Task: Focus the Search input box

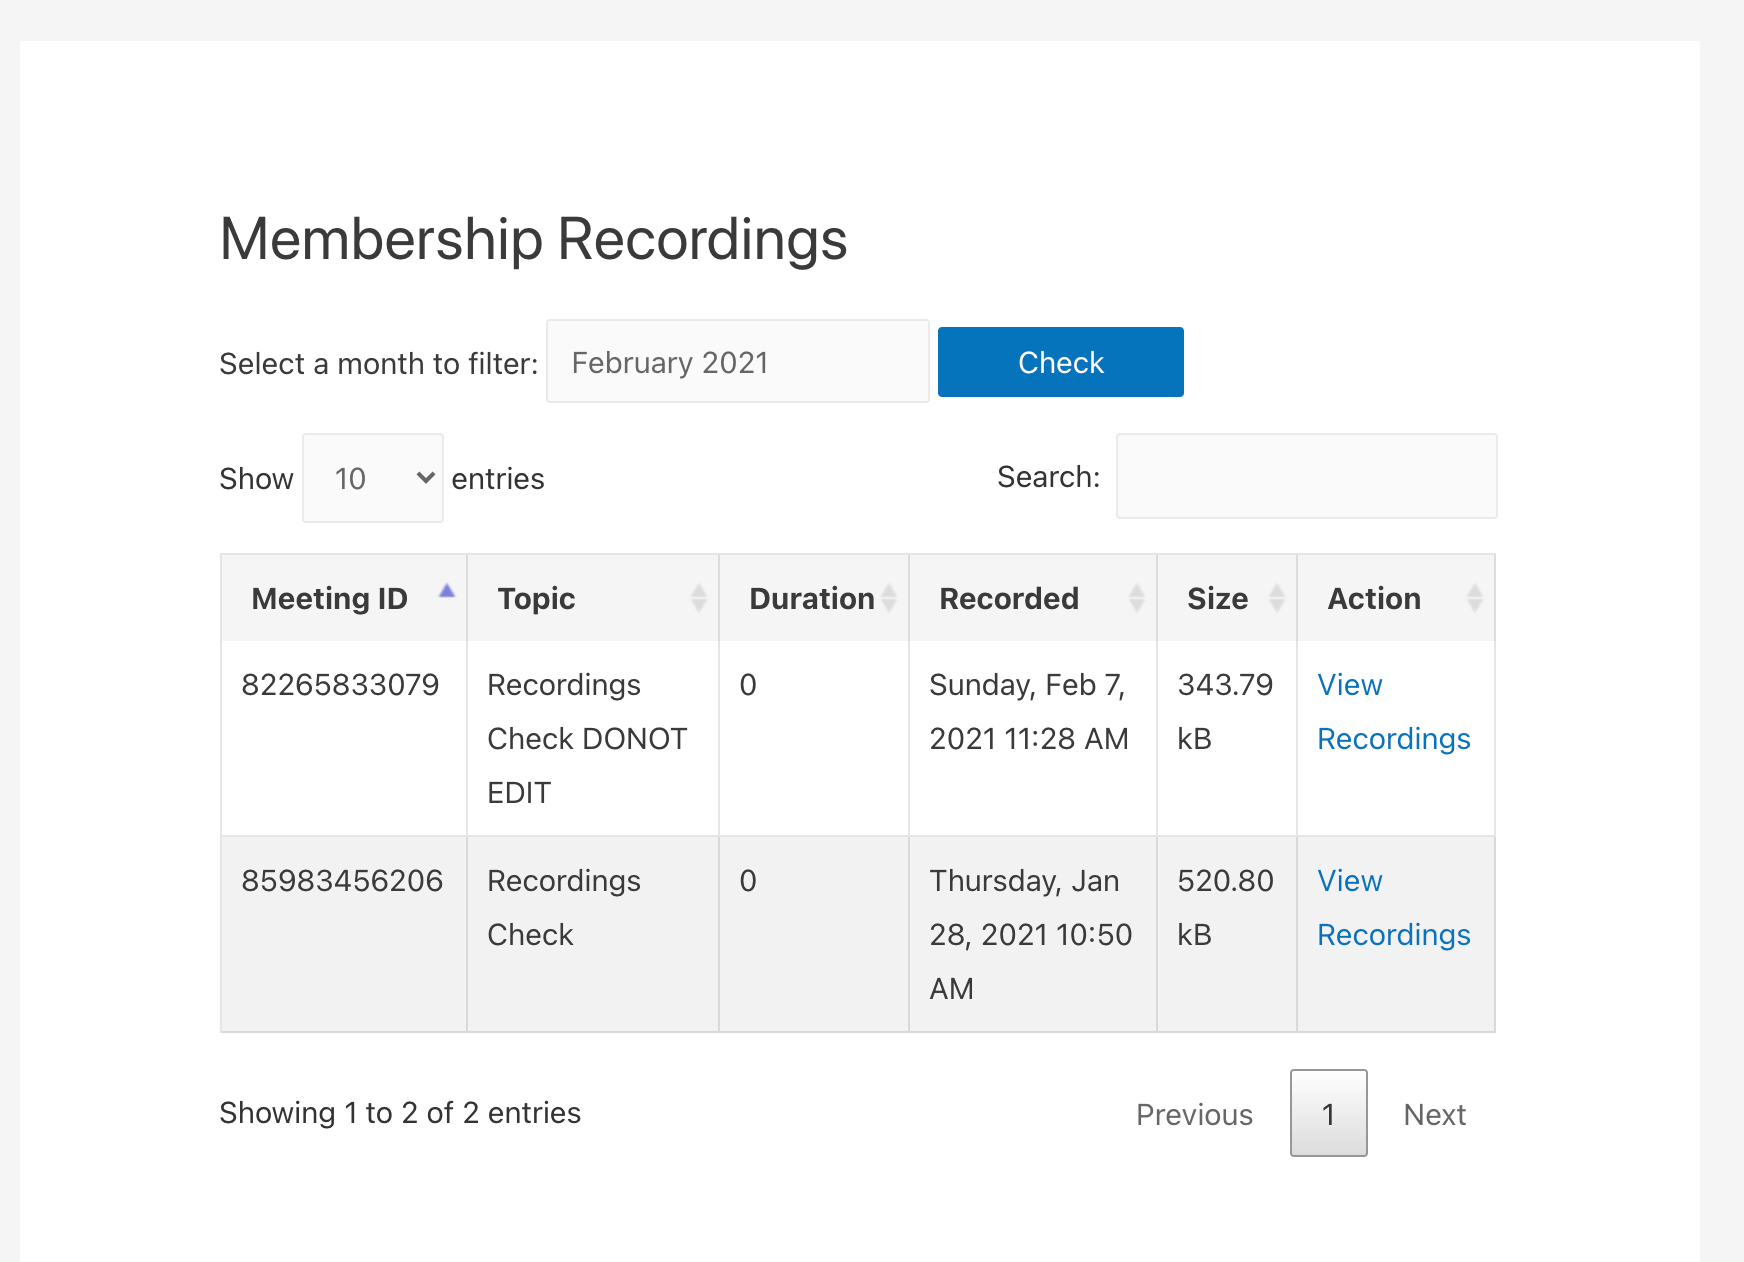Action: coord(1306,476)
